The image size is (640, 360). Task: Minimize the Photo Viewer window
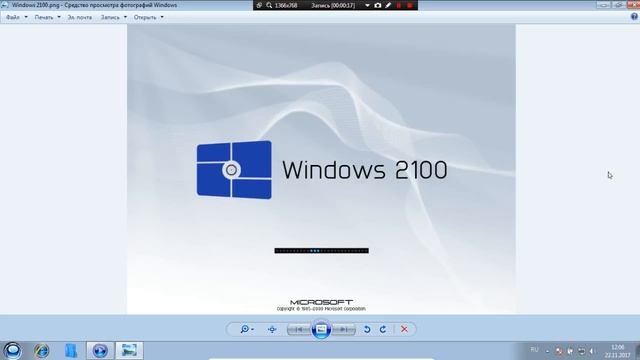[604, 4]
